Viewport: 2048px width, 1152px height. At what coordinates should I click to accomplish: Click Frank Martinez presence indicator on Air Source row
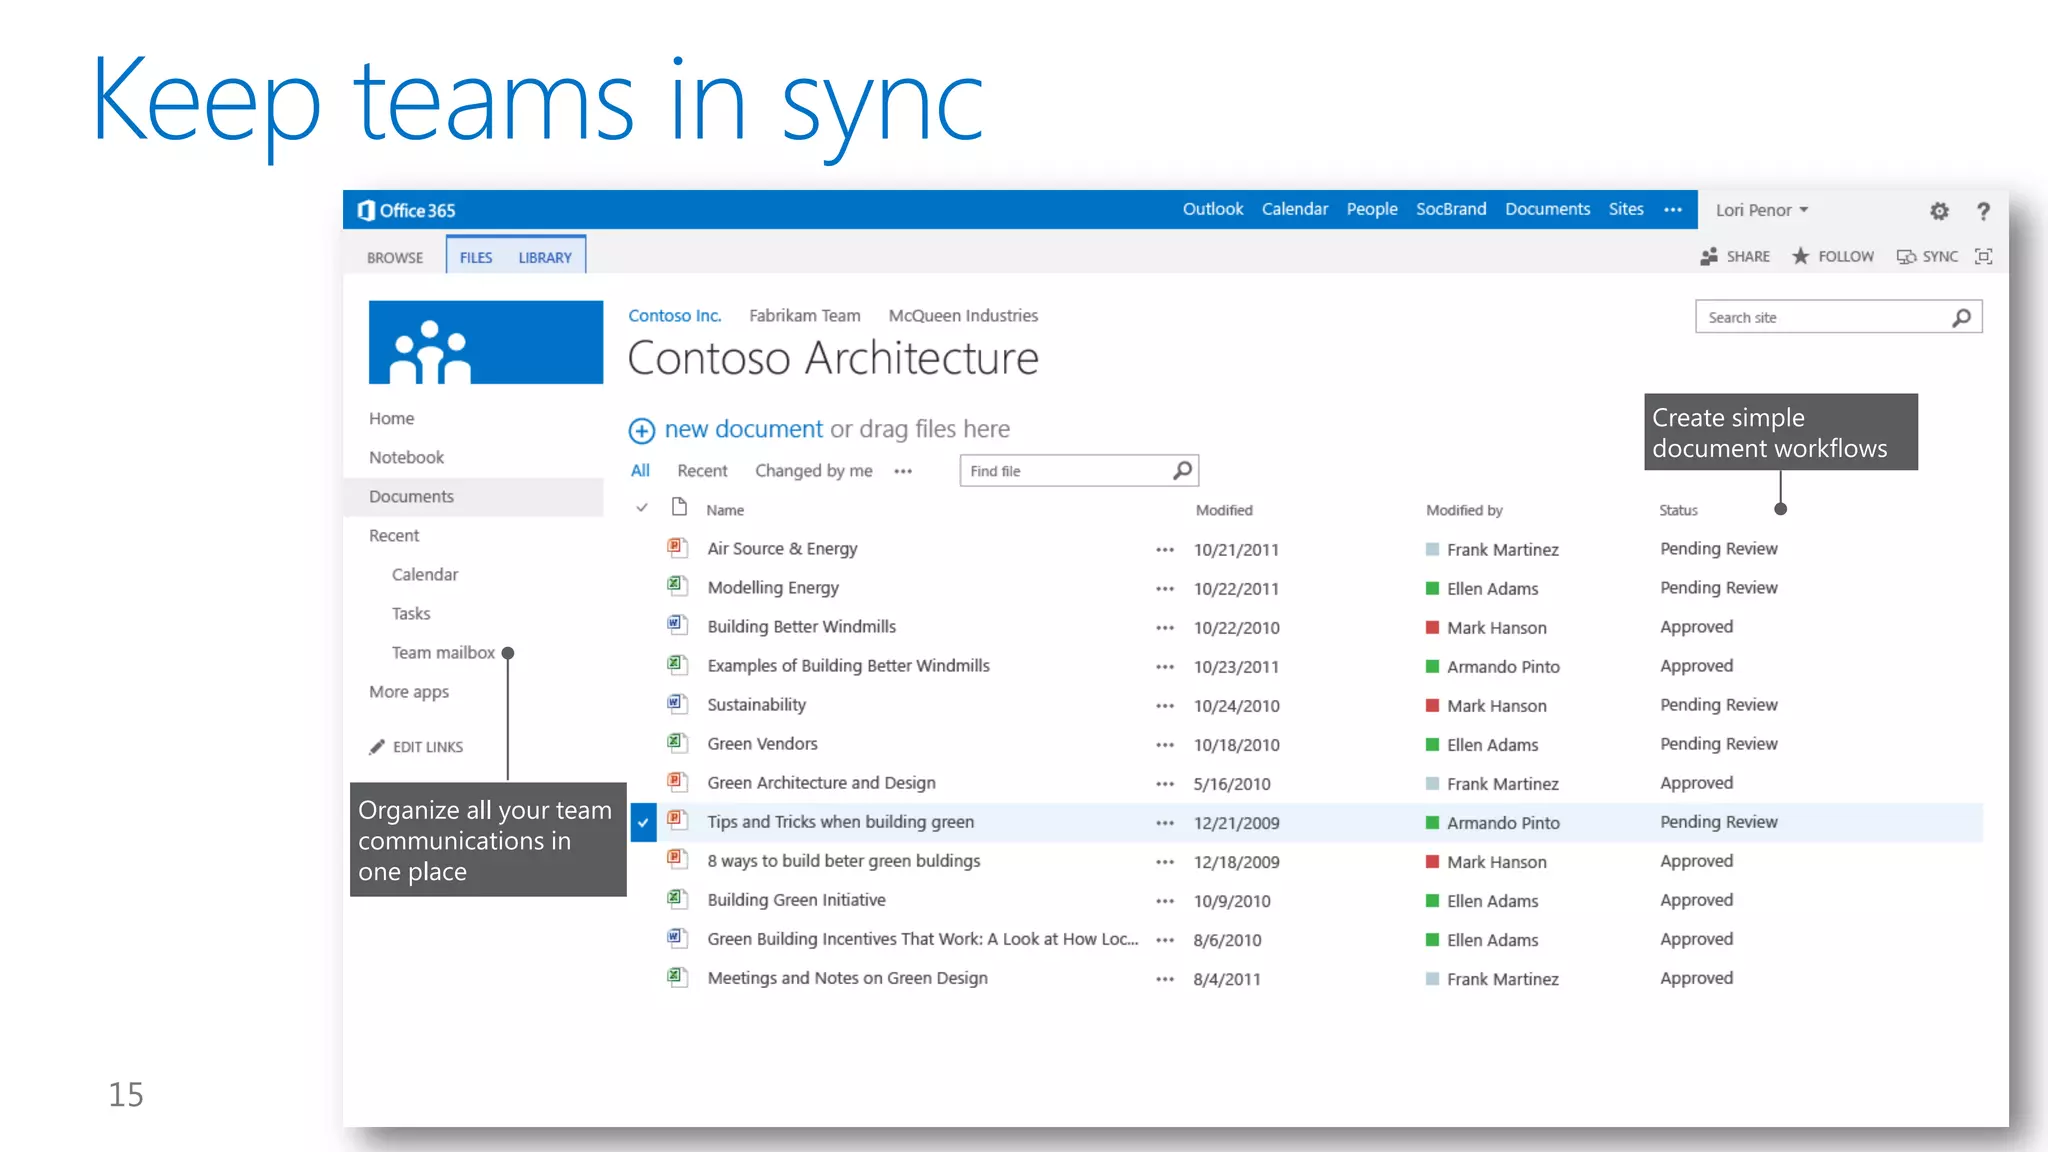(x=1432, y=550)
